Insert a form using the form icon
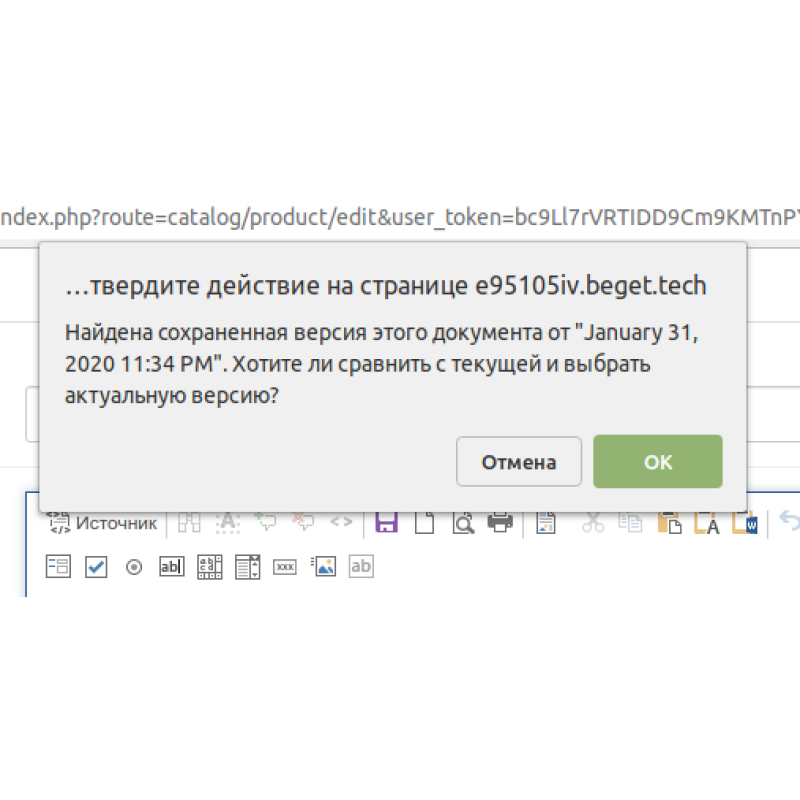 click(58, 566)
